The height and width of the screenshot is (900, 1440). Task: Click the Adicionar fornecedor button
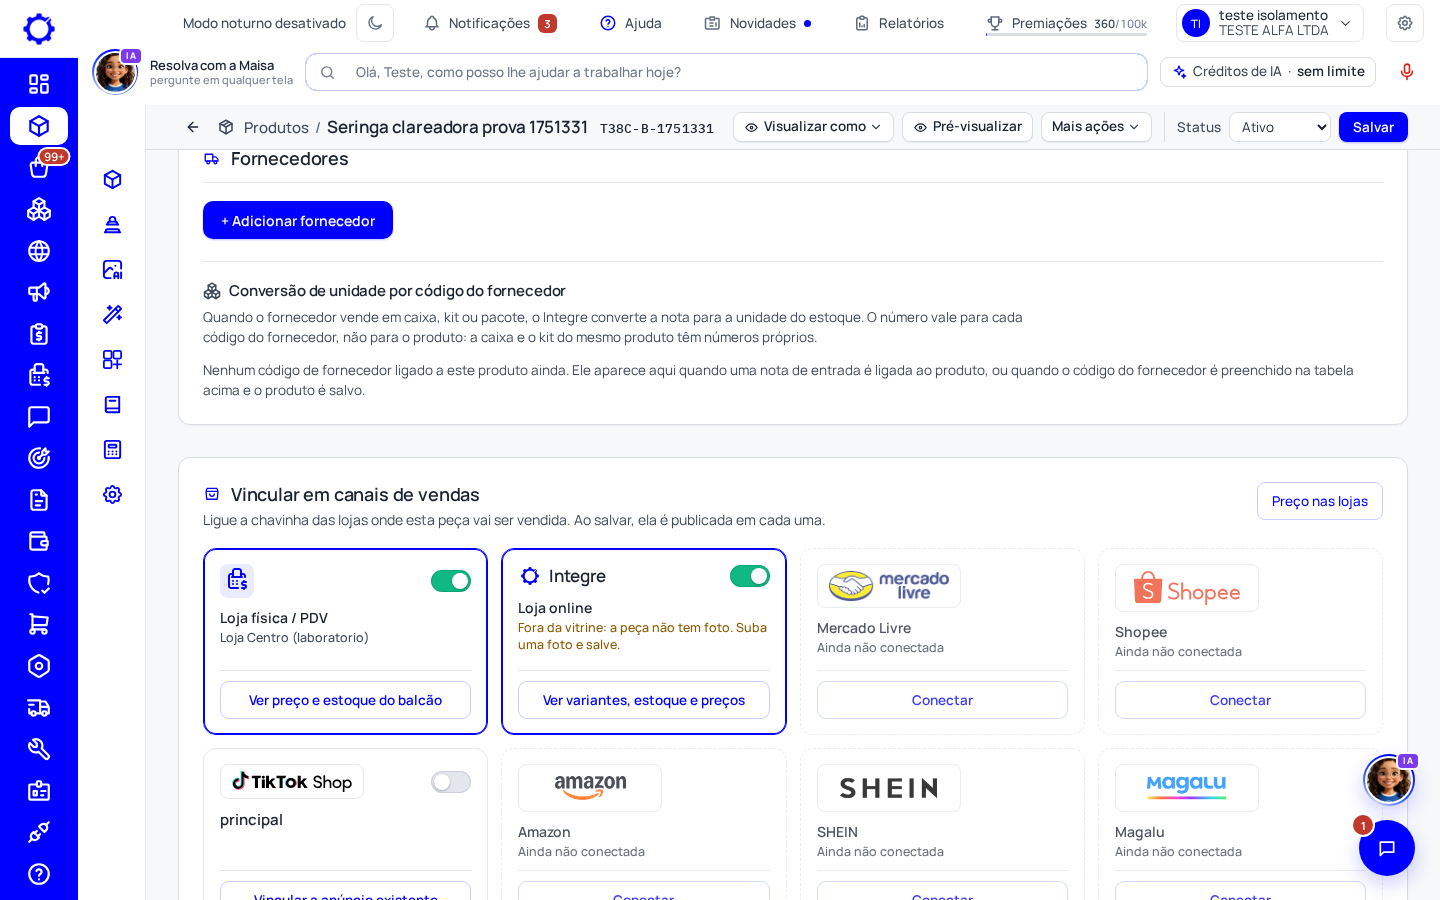tap(298, 220)
